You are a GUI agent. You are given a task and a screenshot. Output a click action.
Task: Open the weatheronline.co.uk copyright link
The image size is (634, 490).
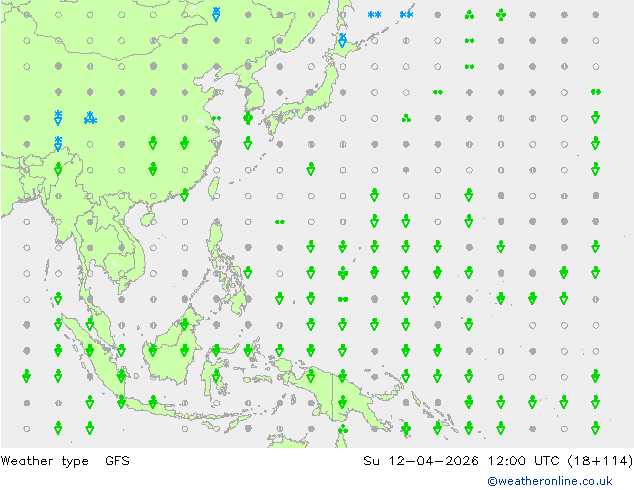tap(550, 481)
